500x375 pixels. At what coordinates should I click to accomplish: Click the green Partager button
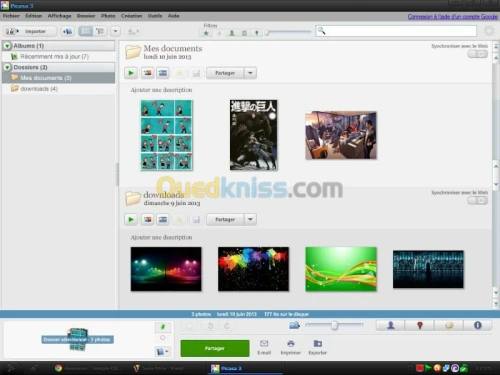tap(215, 348)
